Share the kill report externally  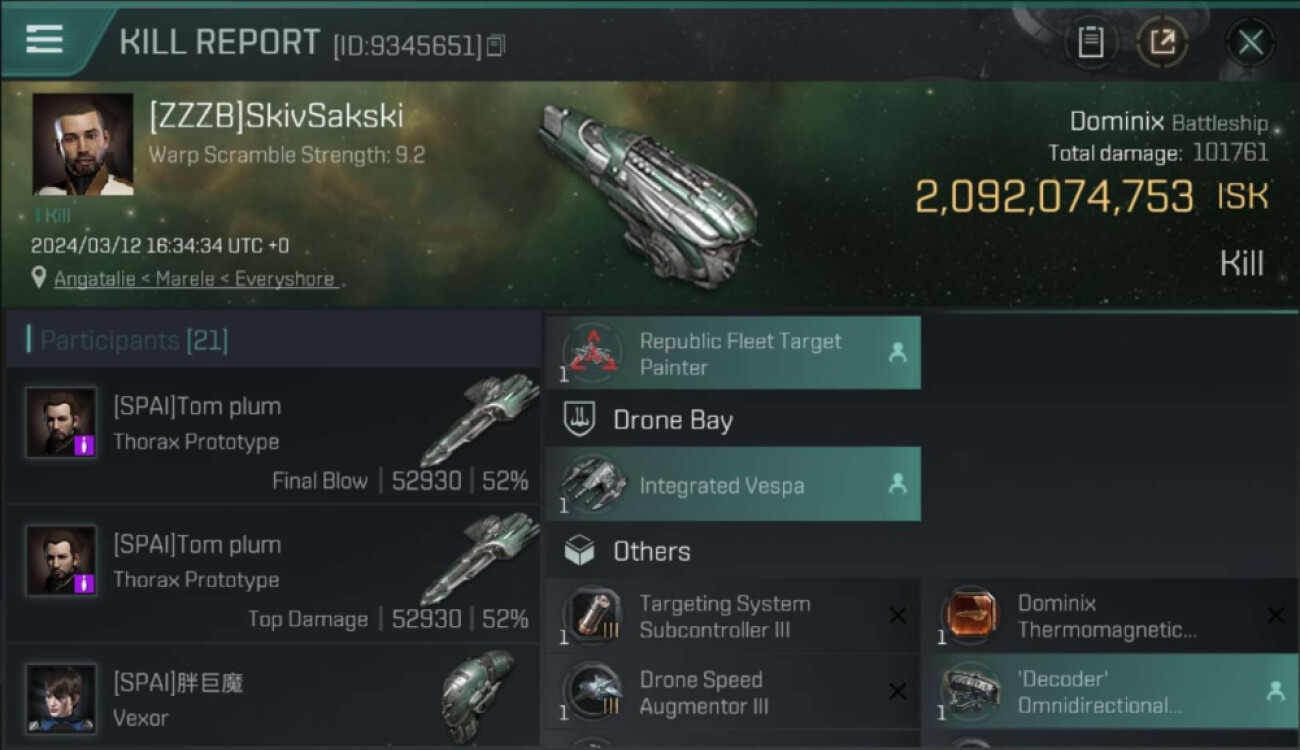click(1162, 42)
